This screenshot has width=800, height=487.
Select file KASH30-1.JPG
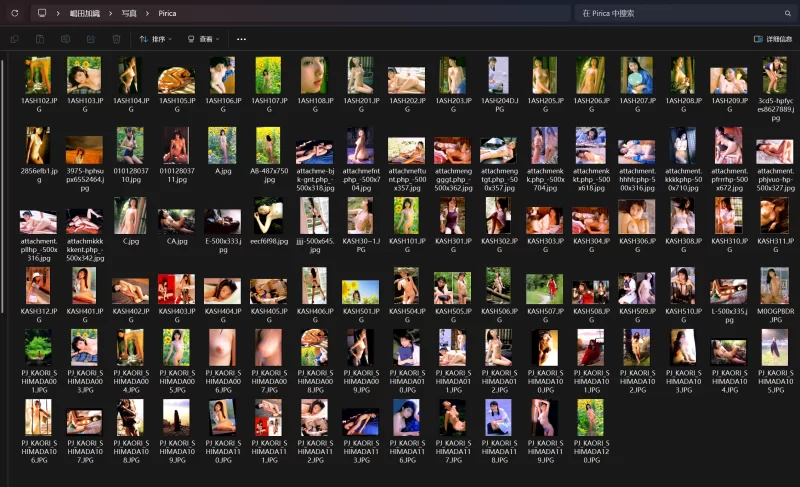point(361,225)
